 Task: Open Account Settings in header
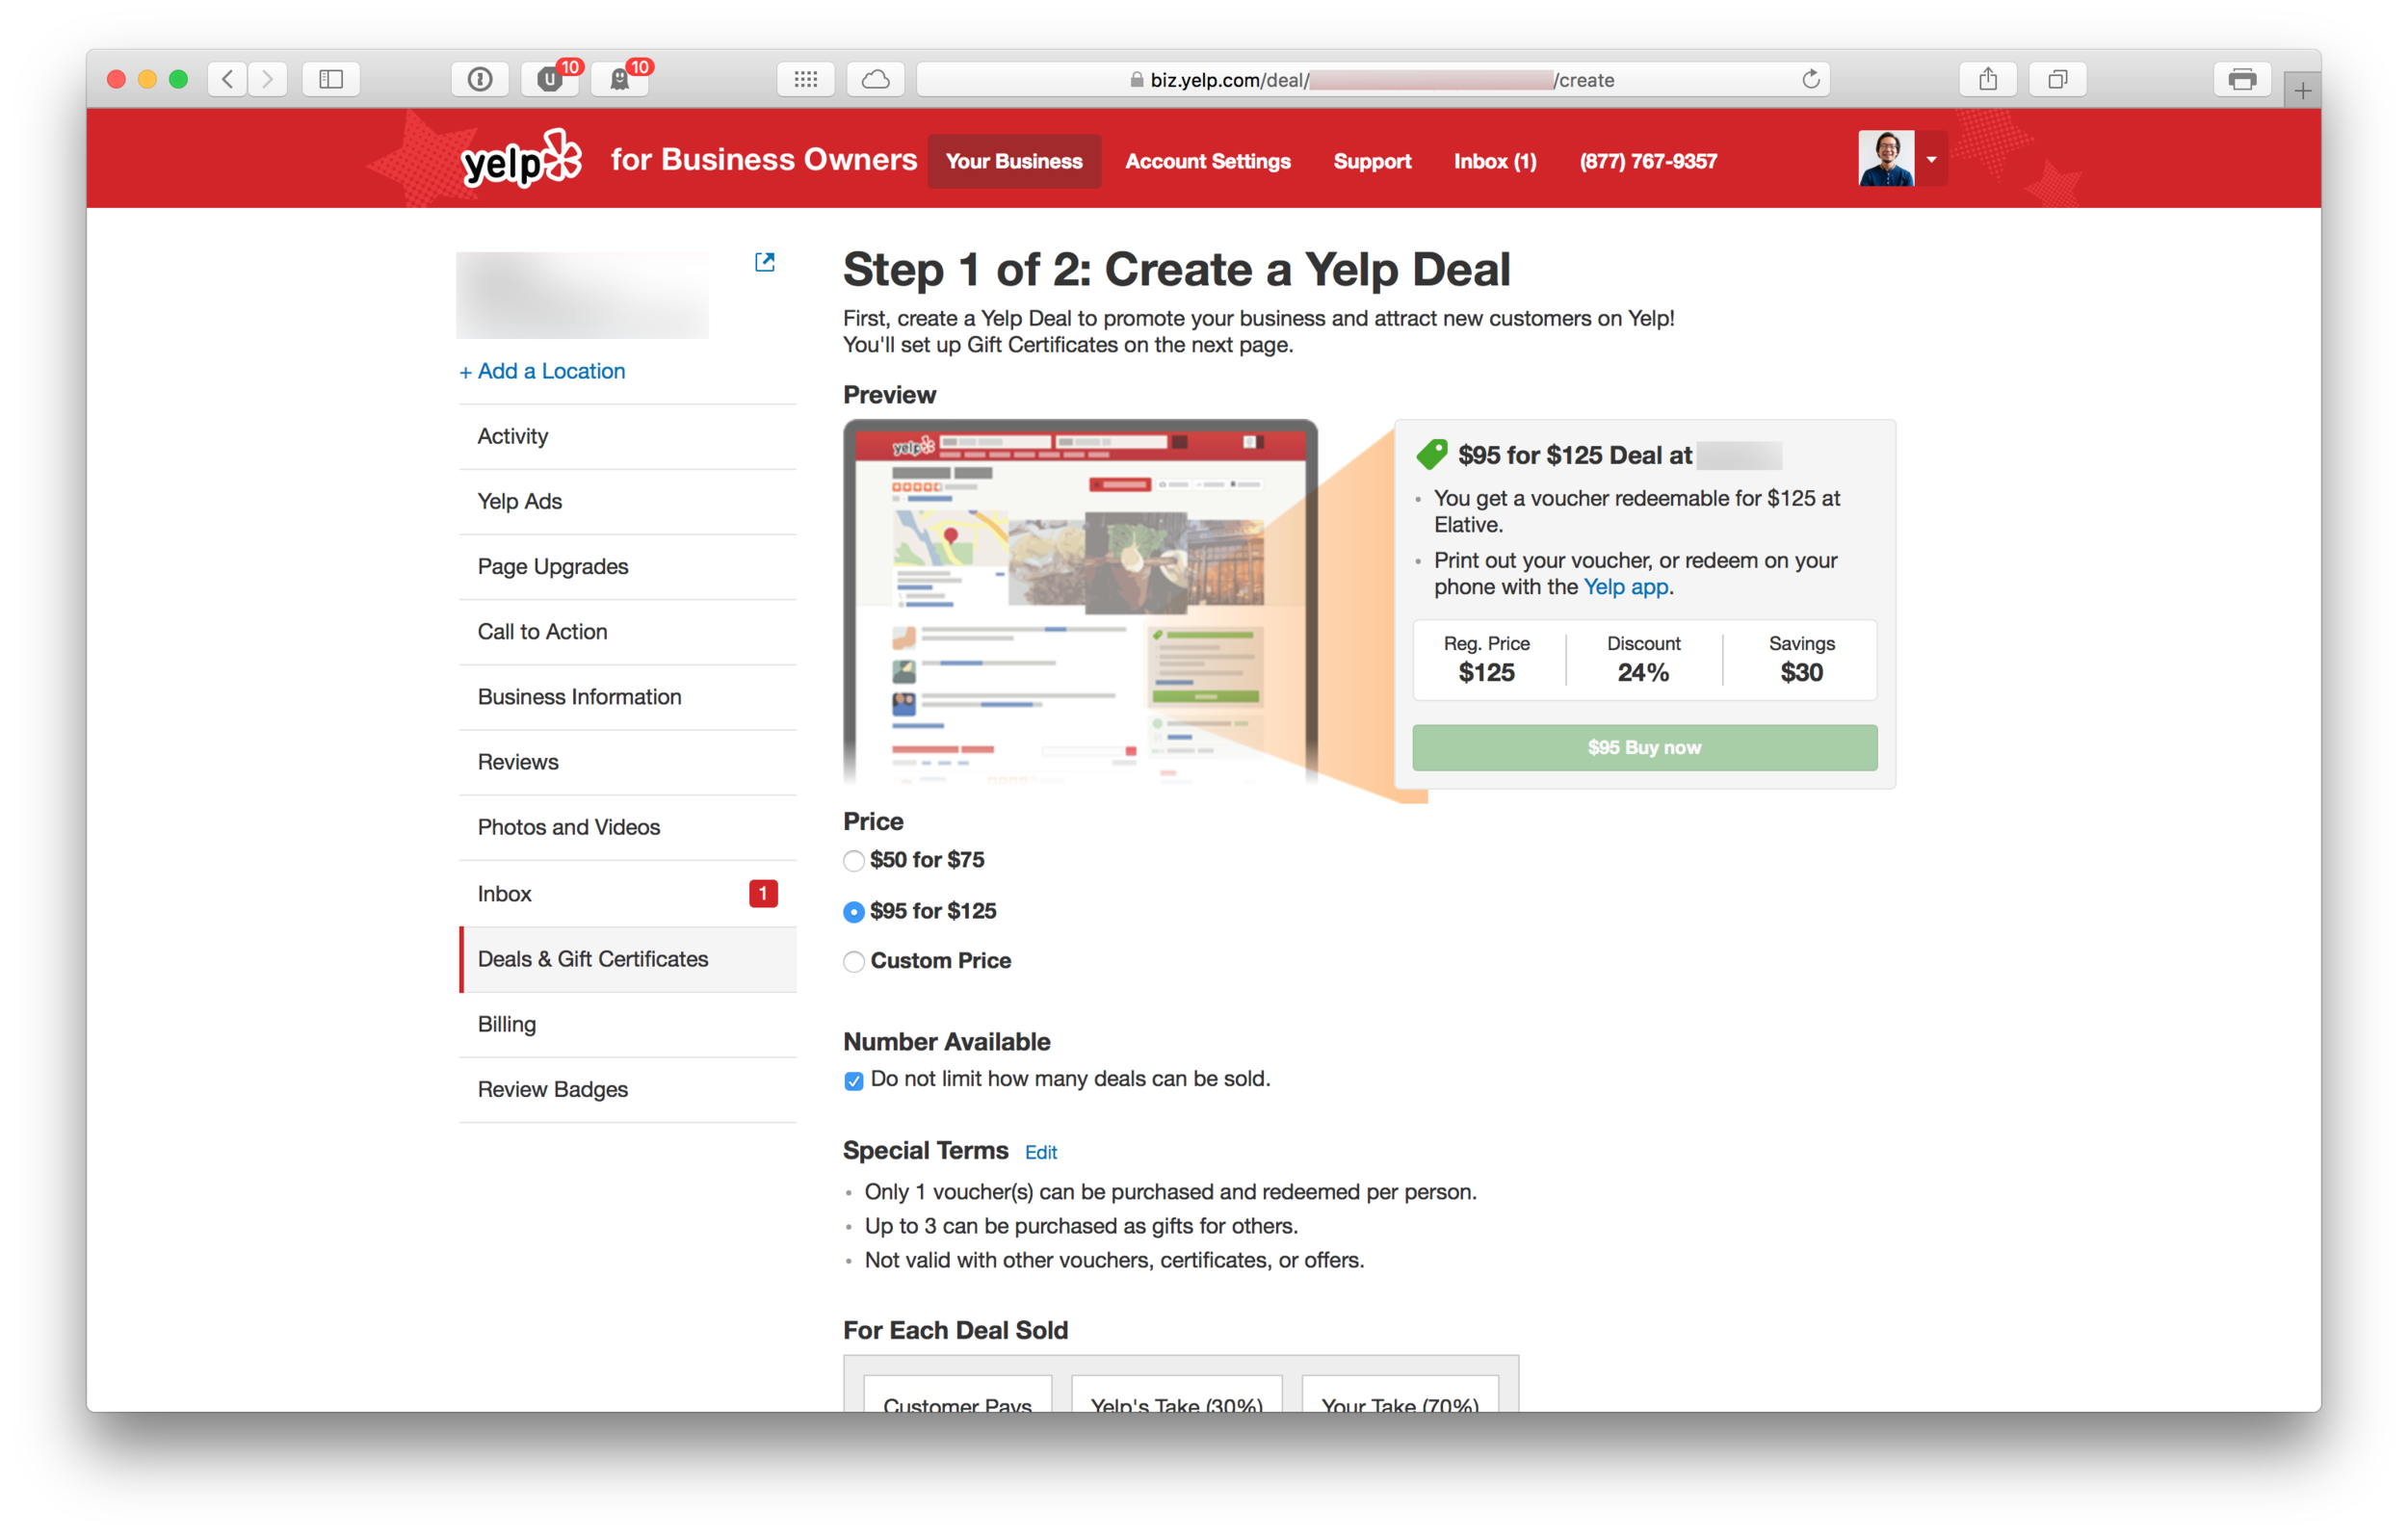pos(1208,161)
